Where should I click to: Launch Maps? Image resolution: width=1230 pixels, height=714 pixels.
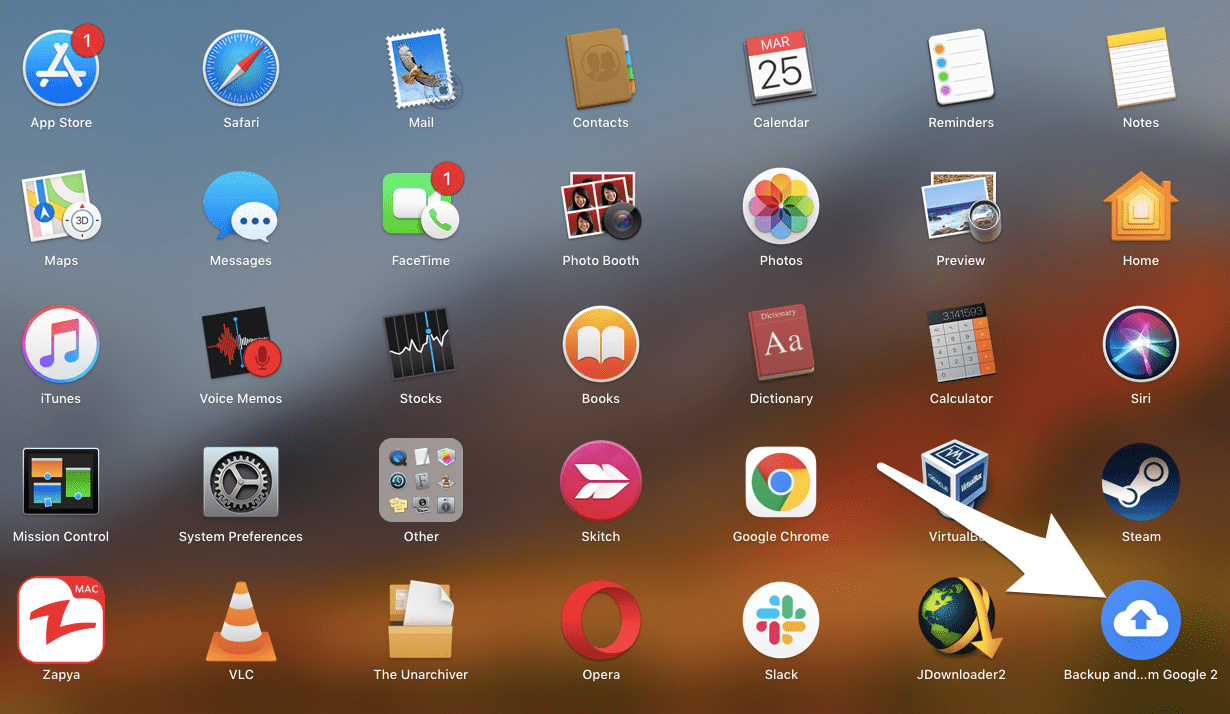61,205
